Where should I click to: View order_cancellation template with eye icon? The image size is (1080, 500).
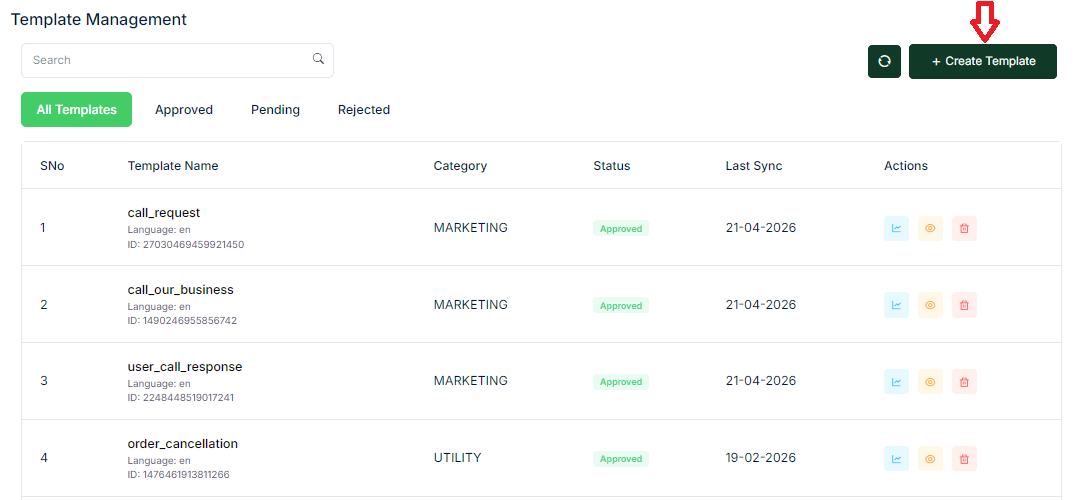[931, 459]
